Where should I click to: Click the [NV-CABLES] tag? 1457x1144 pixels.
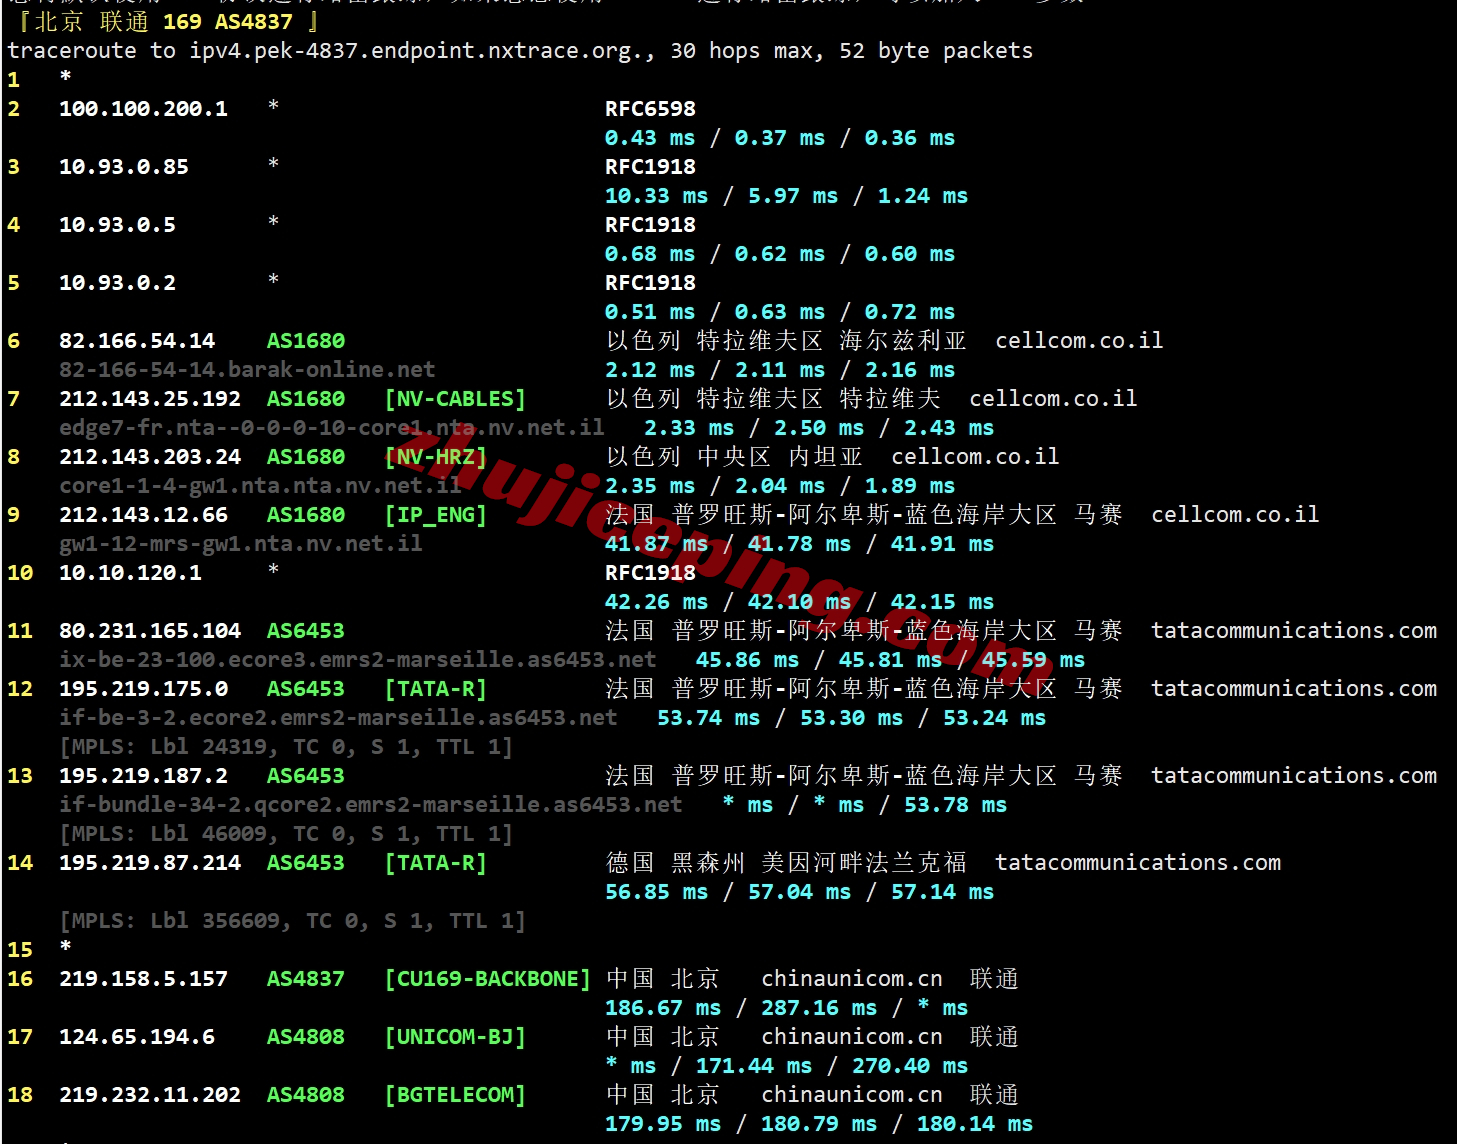(x=455, y=399)
